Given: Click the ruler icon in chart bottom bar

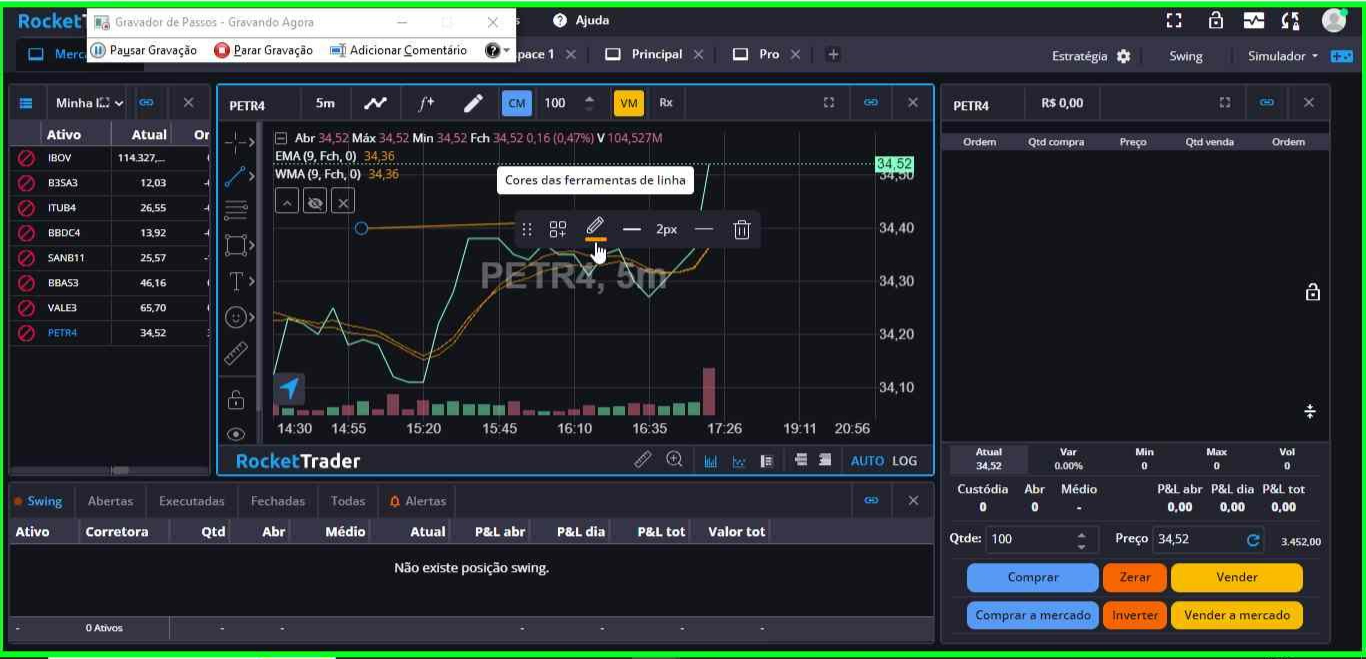Looking at the screenshot, I should pos(643,459).
